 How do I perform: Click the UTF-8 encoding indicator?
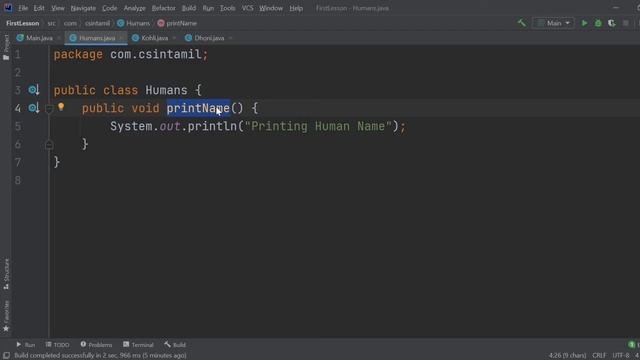621,356
